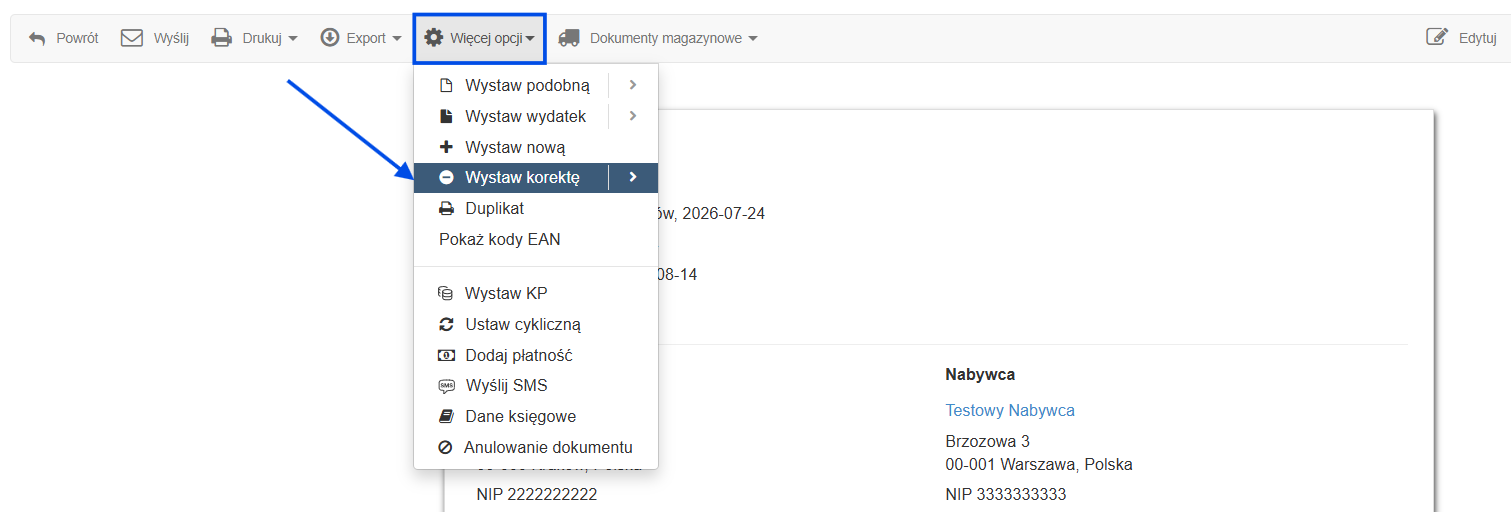Click the Drukuj printer icon
Viewport: 1511px width, 512px height.
(x=221, y=38)
